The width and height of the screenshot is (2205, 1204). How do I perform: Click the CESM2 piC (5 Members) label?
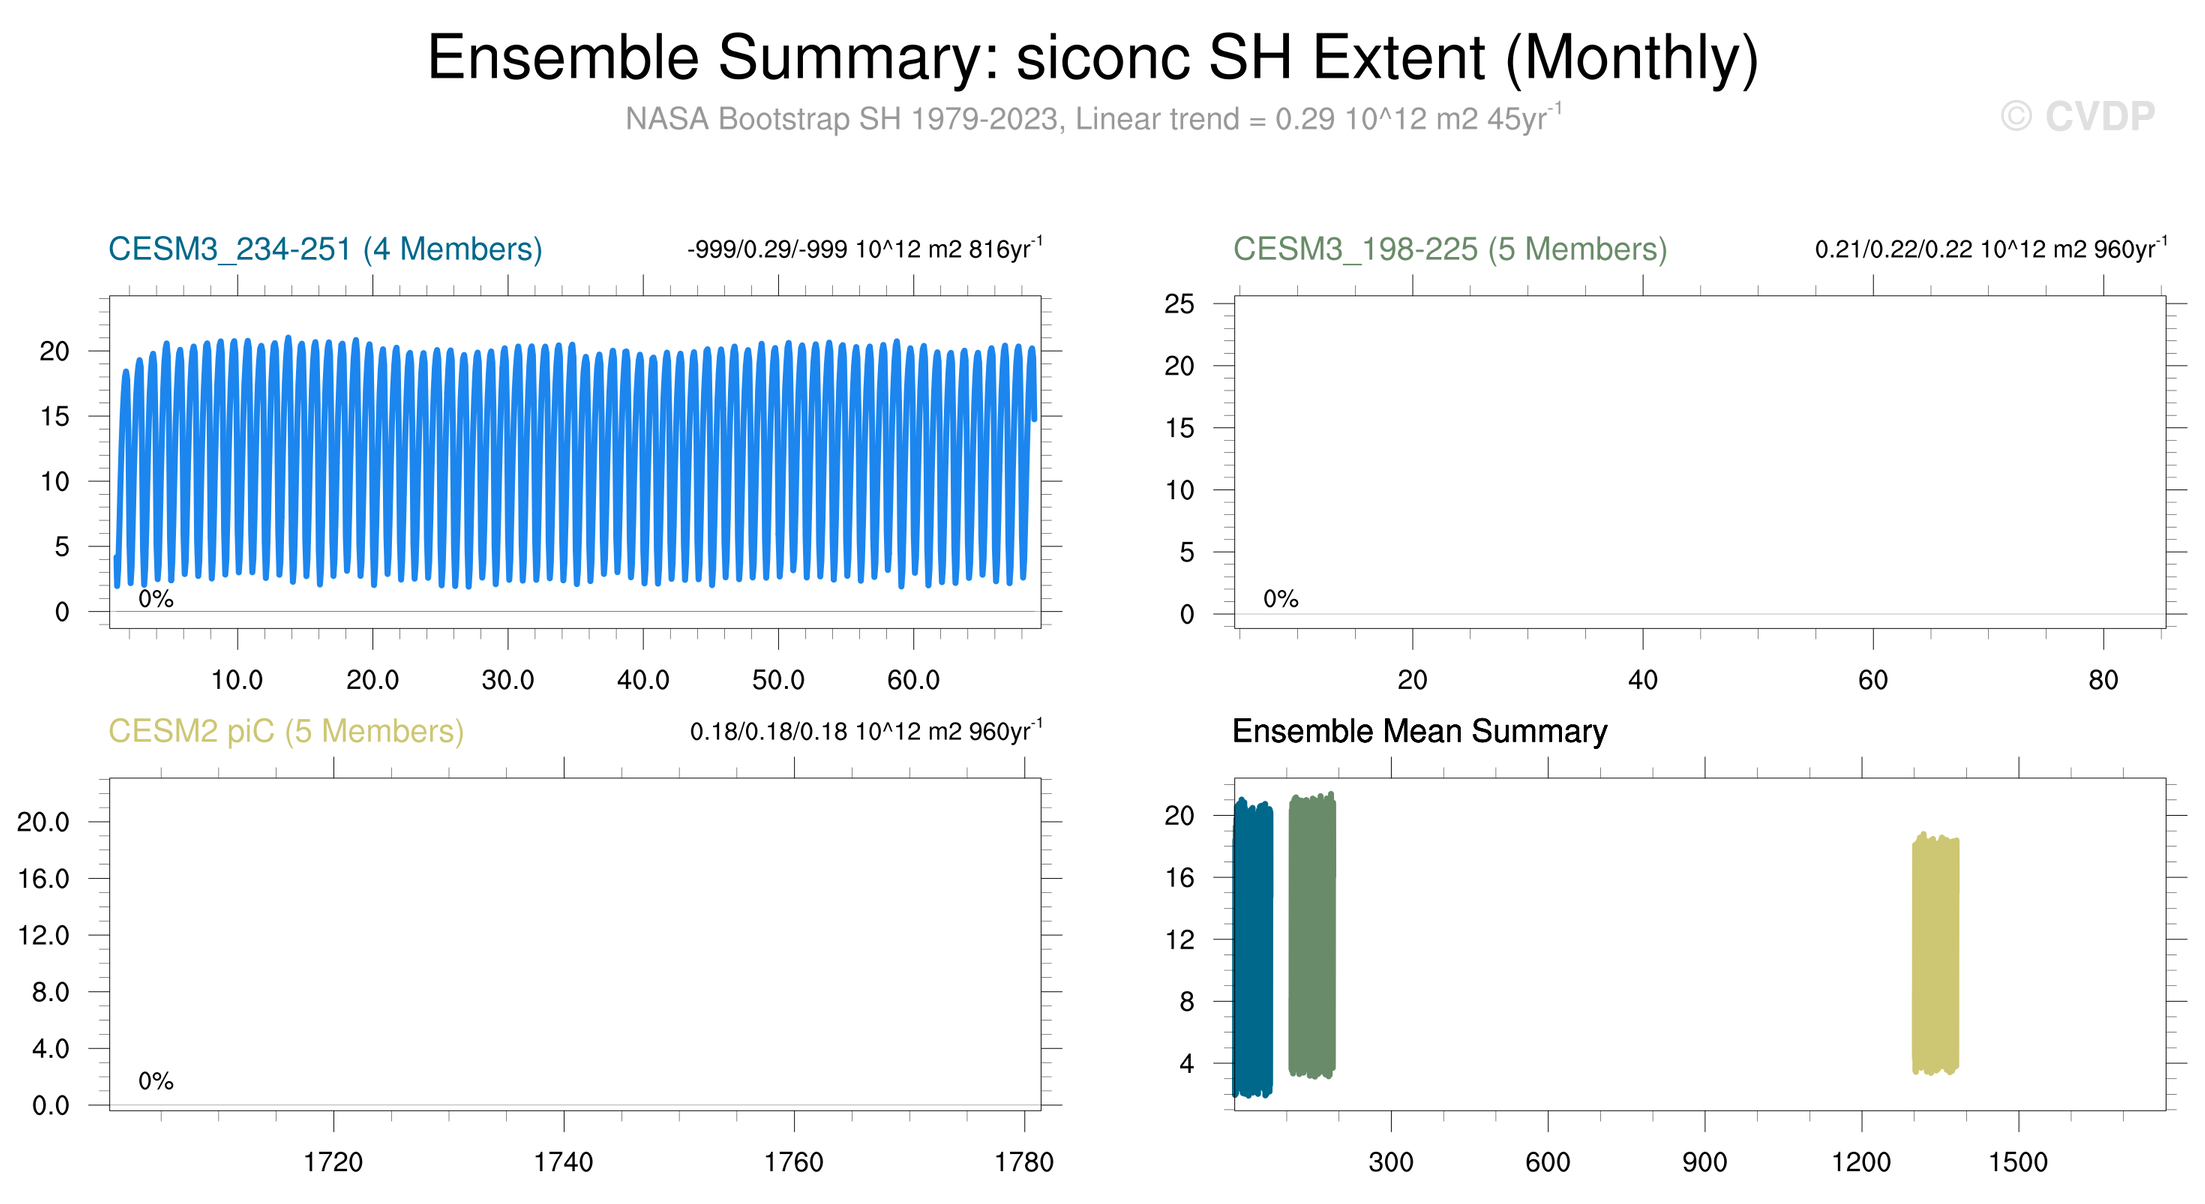(x=285, y=731)
